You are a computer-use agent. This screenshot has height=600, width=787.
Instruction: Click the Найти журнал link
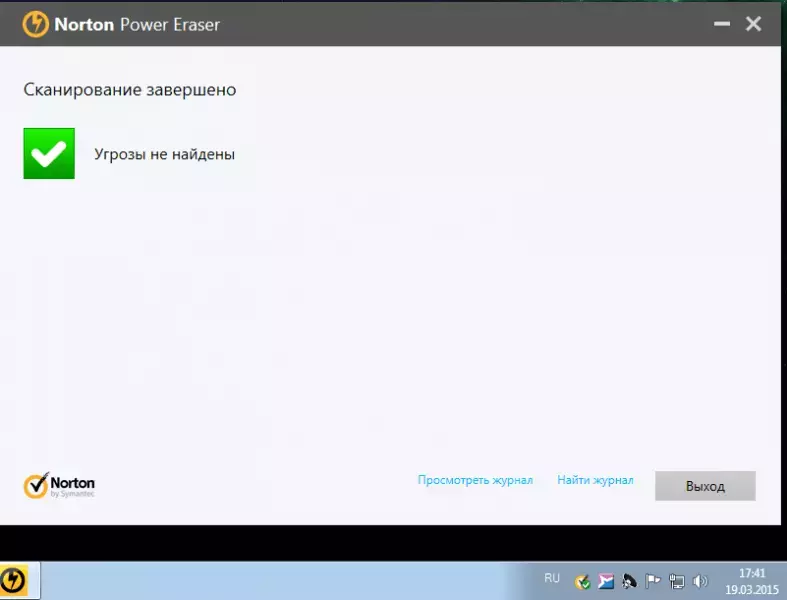[595, 481]
